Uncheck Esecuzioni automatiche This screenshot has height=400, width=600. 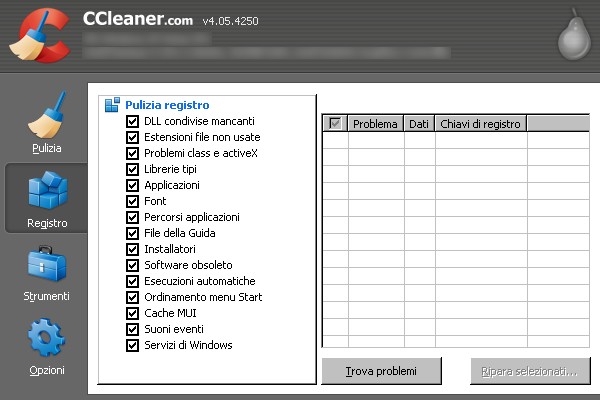(132, 281)
